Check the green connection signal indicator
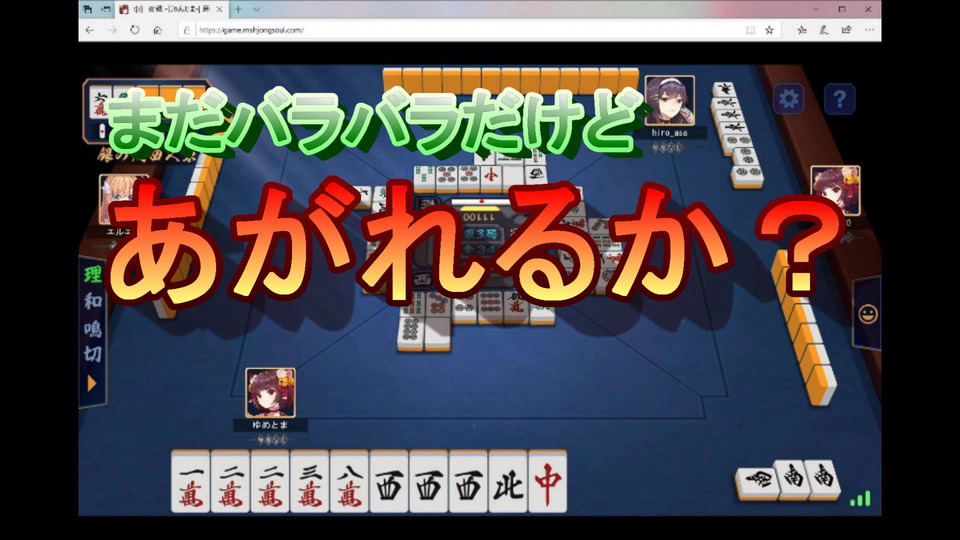Screen dimensions: 960x540 coord(860,499)
